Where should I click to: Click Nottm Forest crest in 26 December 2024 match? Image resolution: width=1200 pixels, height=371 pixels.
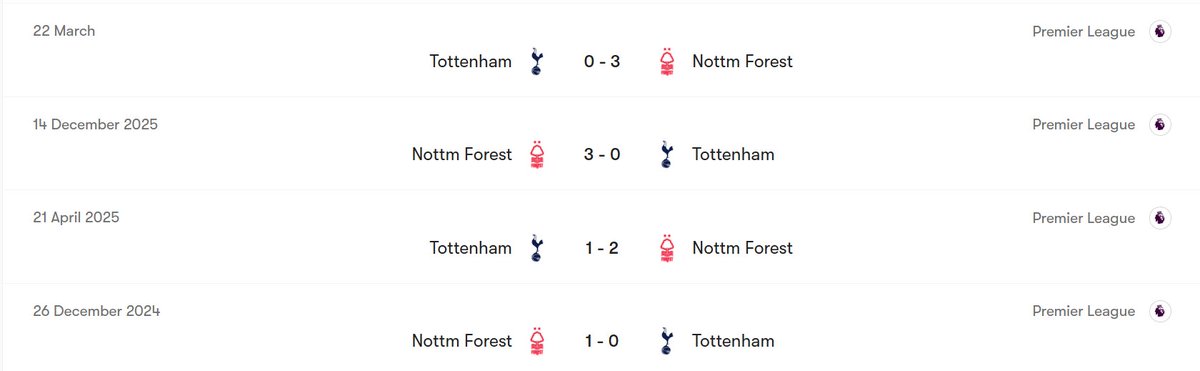pyautogui.click(x=537, y=341)
